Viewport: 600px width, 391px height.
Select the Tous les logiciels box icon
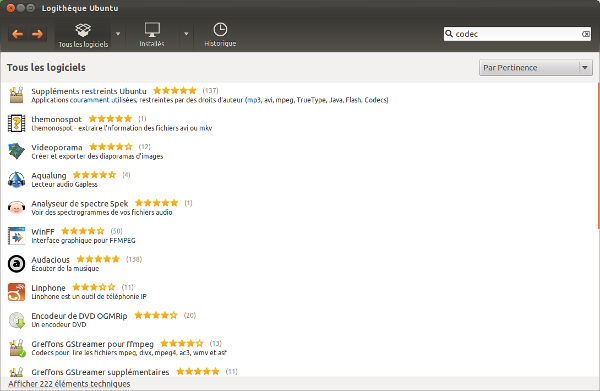point(83,30)
